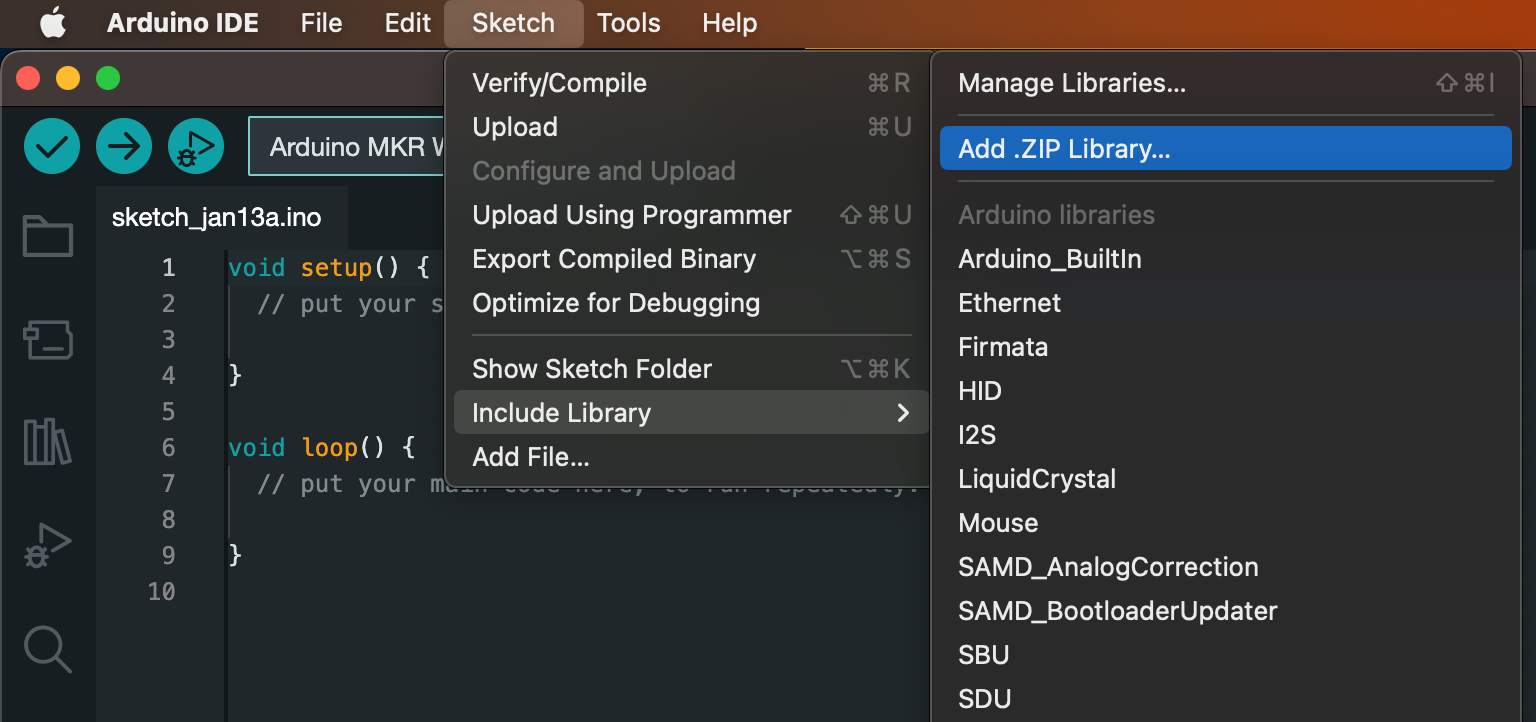Click the Upload arrow button

(x=123, y=147)
